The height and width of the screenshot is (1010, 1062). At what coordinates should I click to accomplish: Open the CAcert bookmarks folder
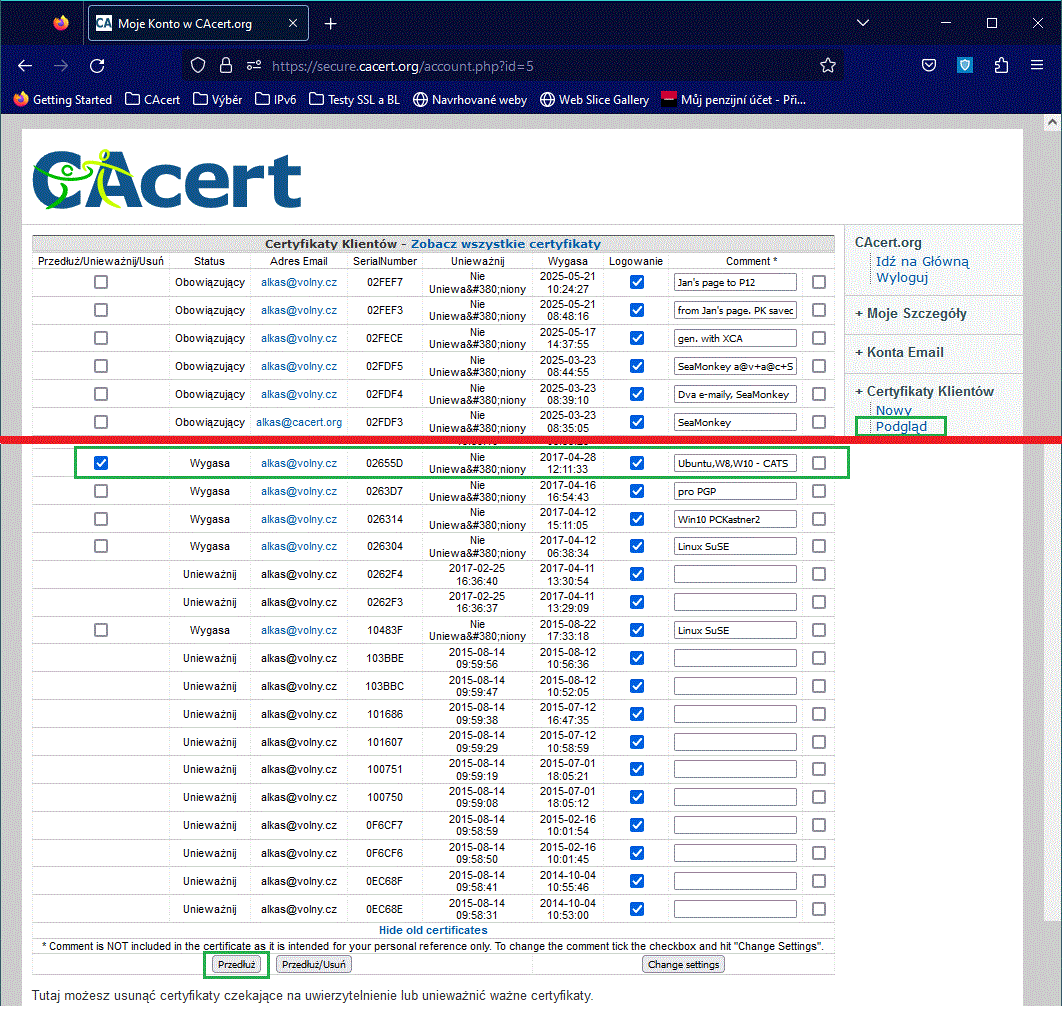coord(152,99)
